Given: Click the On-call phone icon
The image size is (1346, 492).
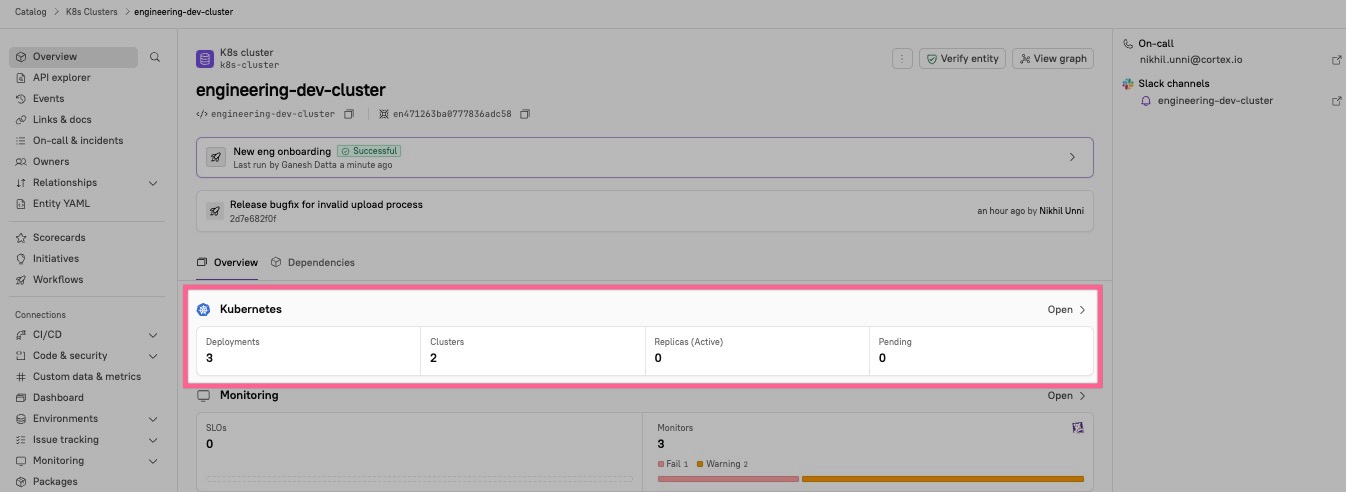Looking at the screenshot, I should 1128,44.
